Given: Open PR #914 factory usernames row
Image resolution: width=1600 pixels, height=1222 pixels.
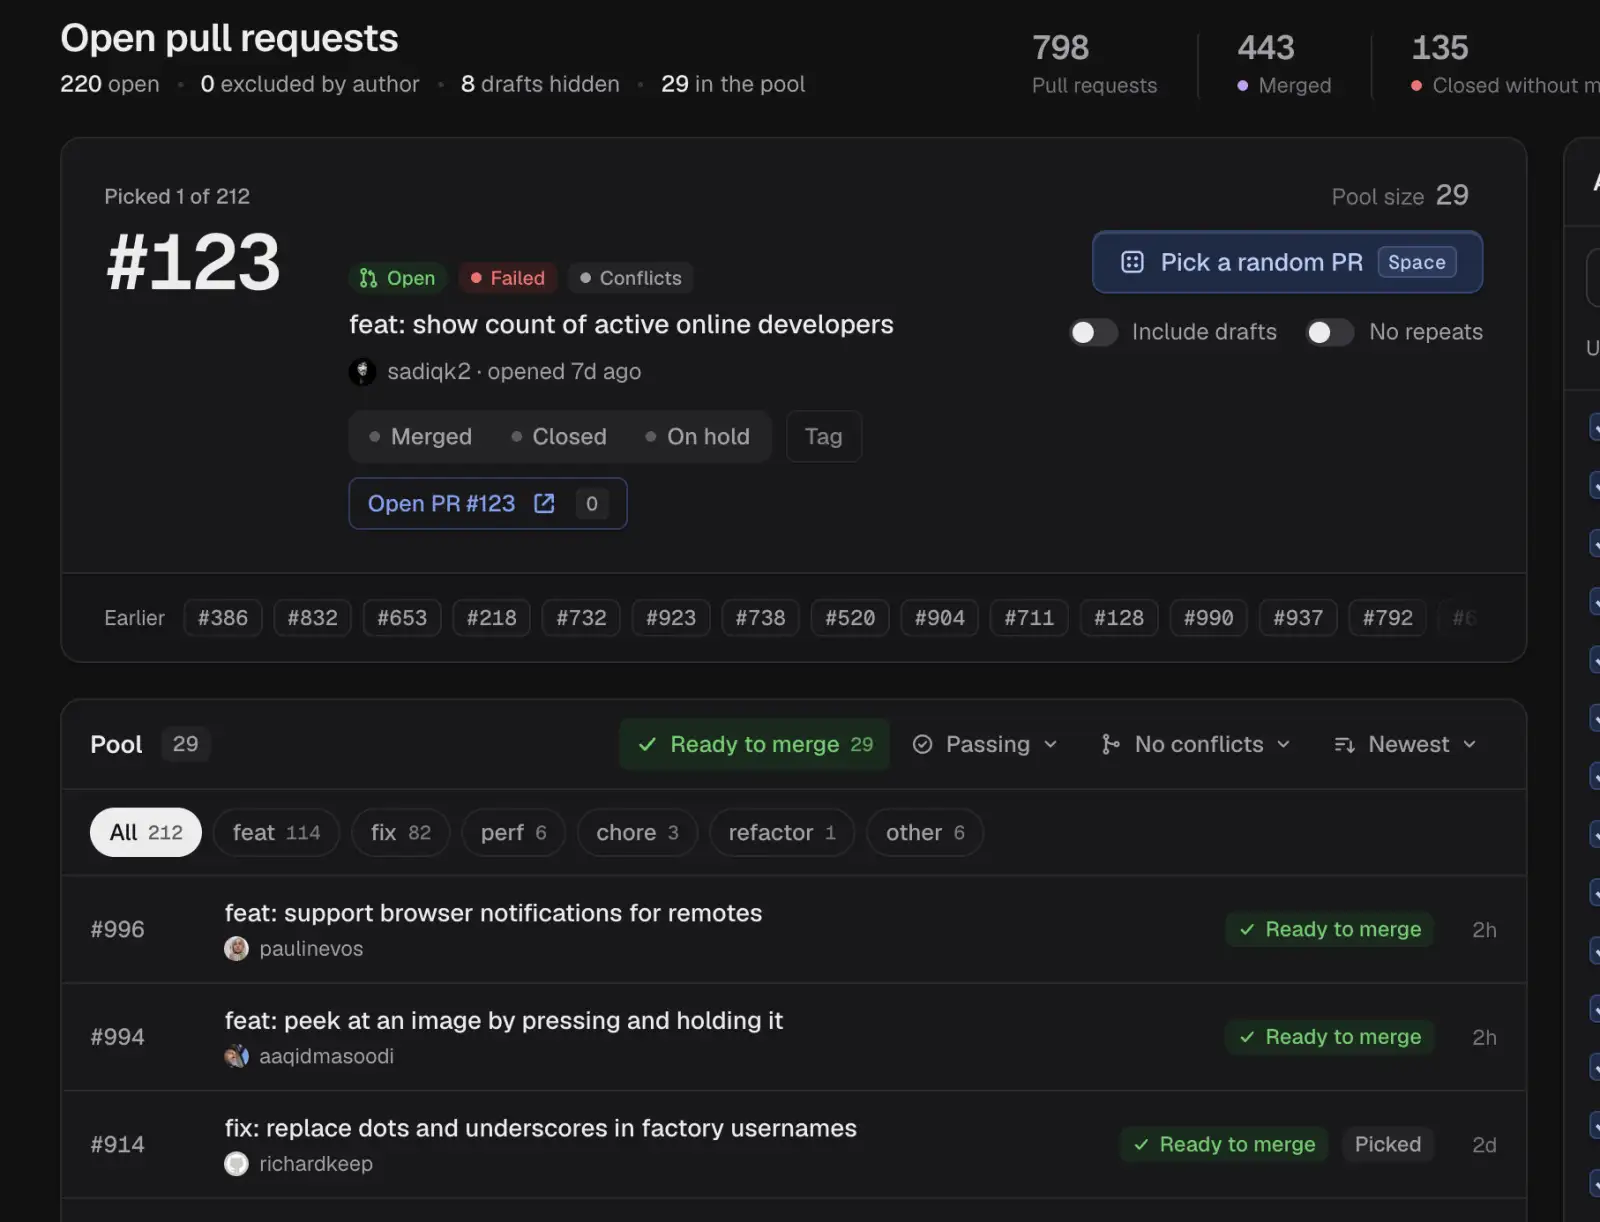Looking at the screenshot, I should 794,1145.
